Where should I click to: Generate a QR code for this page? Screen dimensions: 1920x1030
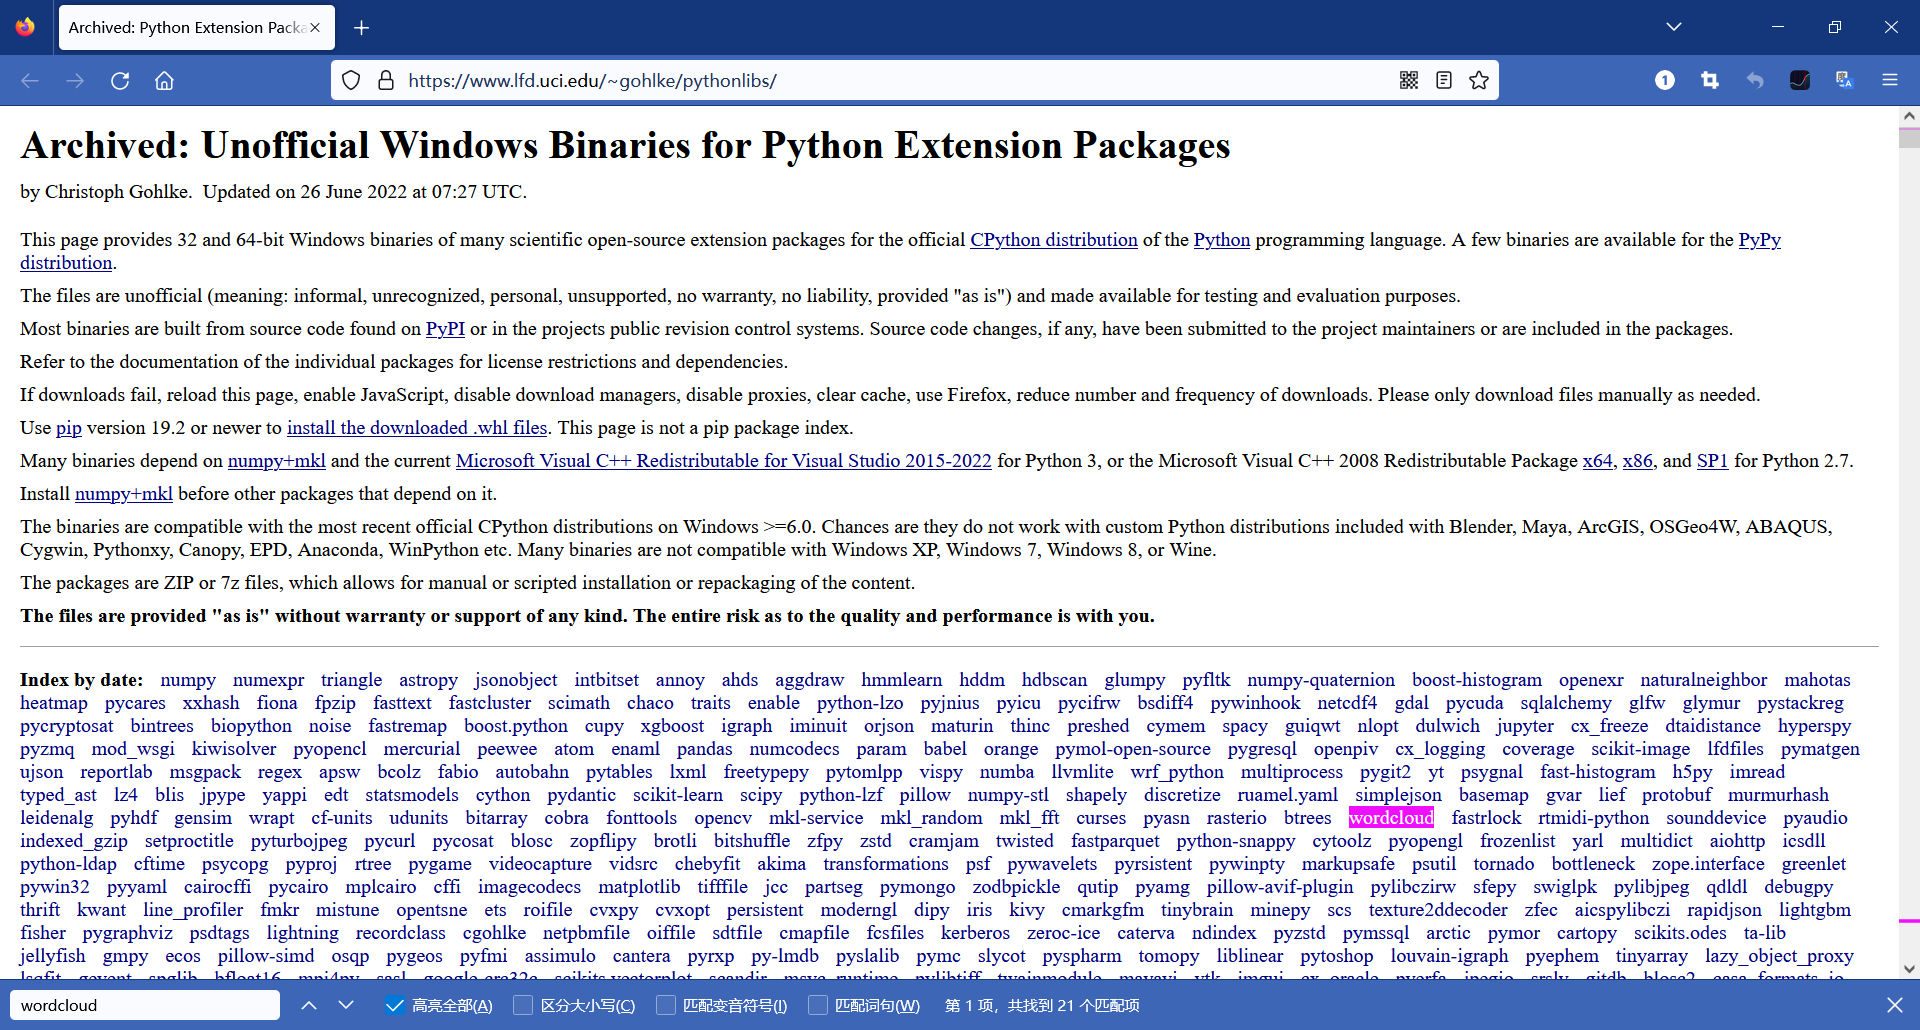point(1409,80)
